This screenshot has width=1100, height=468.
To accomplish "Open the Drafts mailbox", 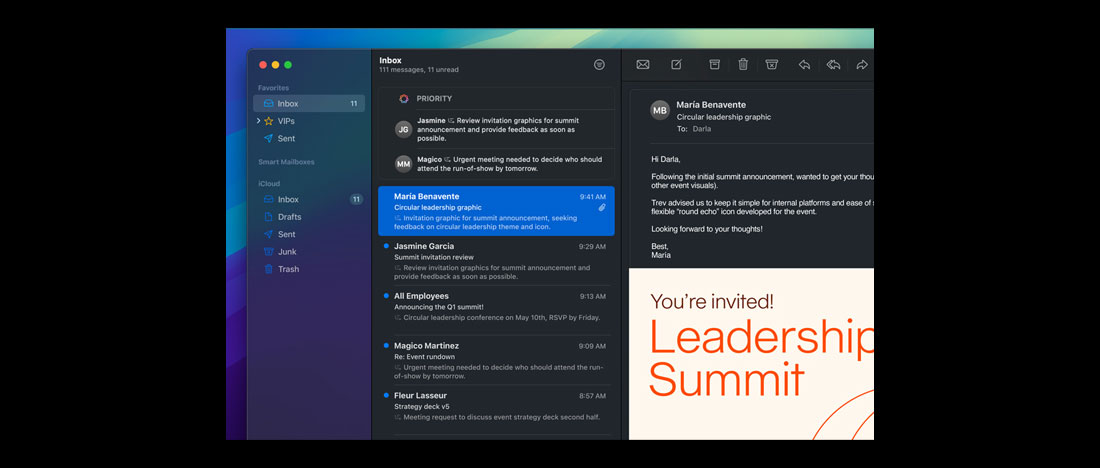I will (x=289, y=217).
